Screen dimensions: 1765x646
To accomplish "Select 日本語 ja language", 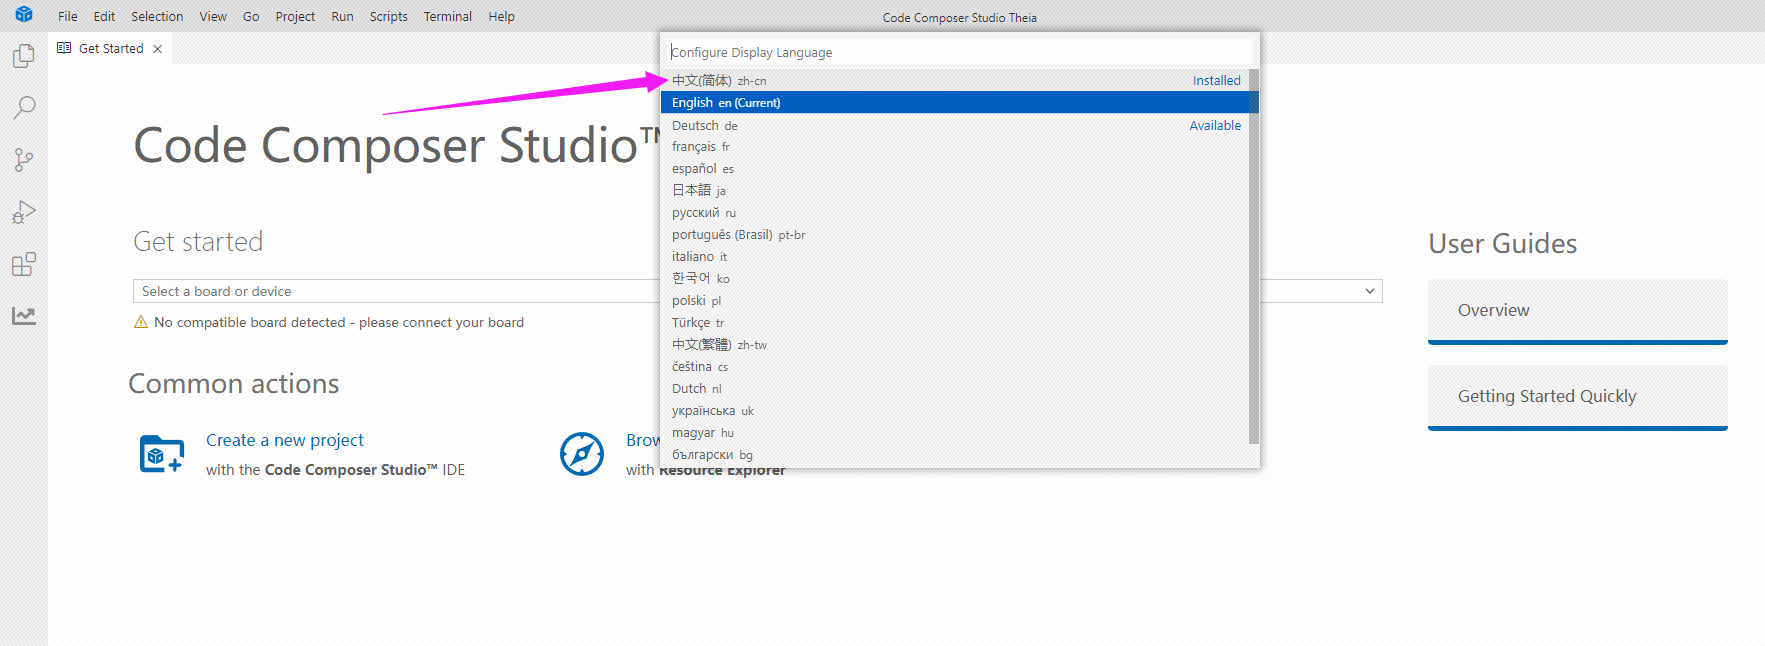I will [955, 191].
